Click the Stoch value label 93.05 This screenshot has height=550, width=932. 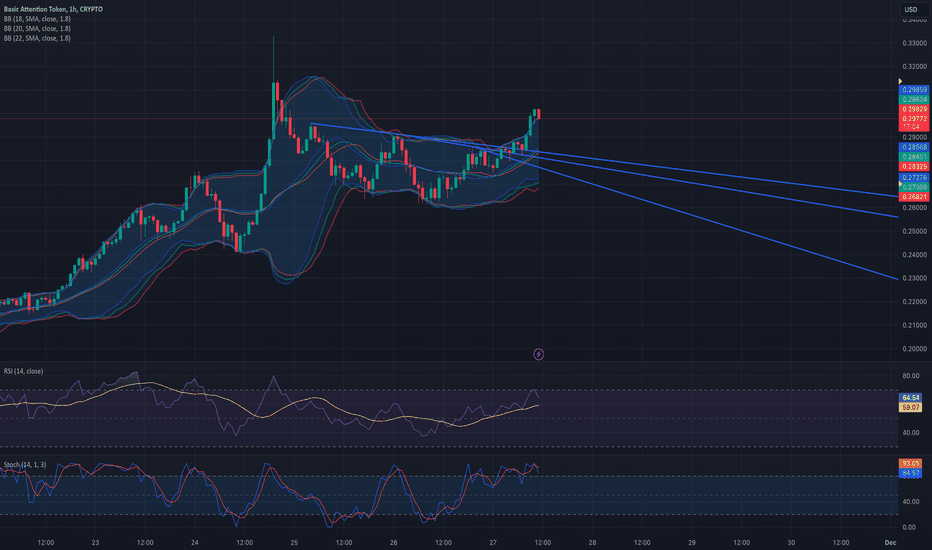[911, 463]
